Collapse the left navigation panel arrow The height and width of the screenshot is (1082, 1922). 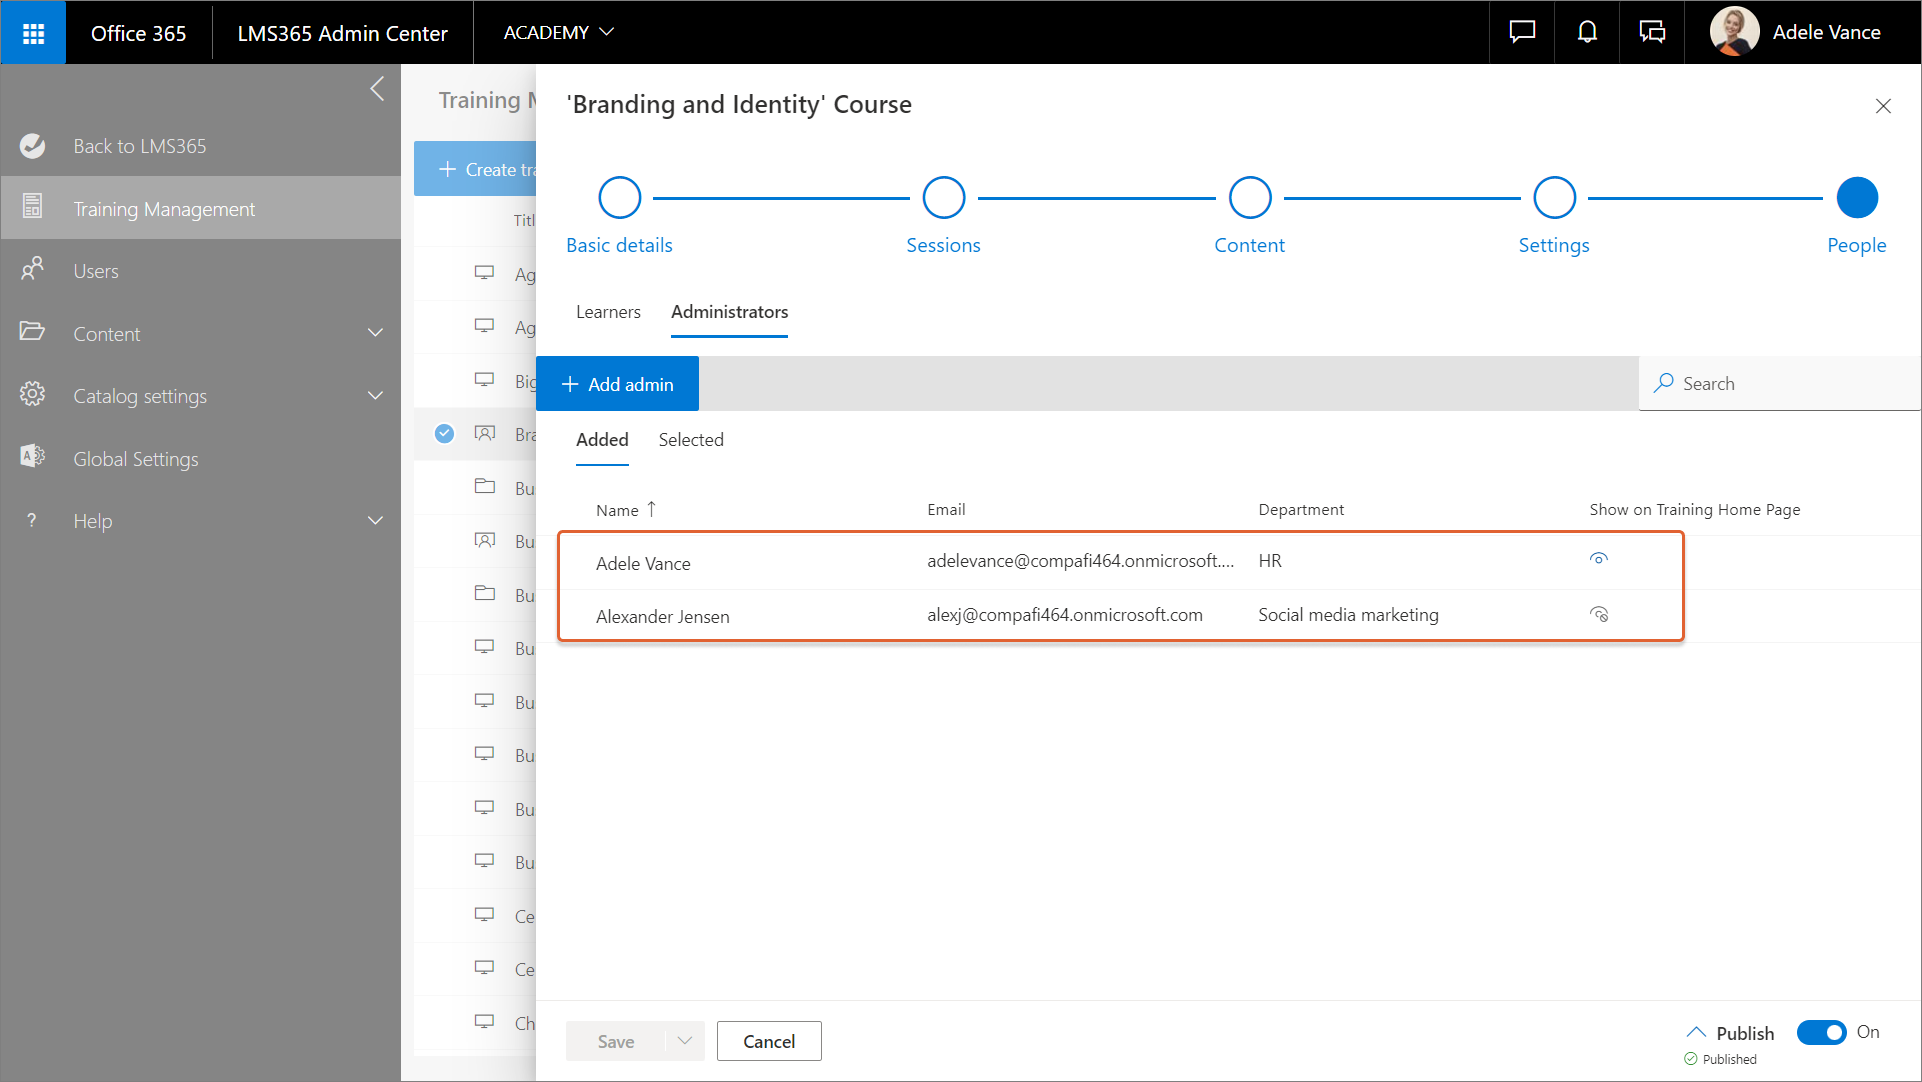[377, 89]
